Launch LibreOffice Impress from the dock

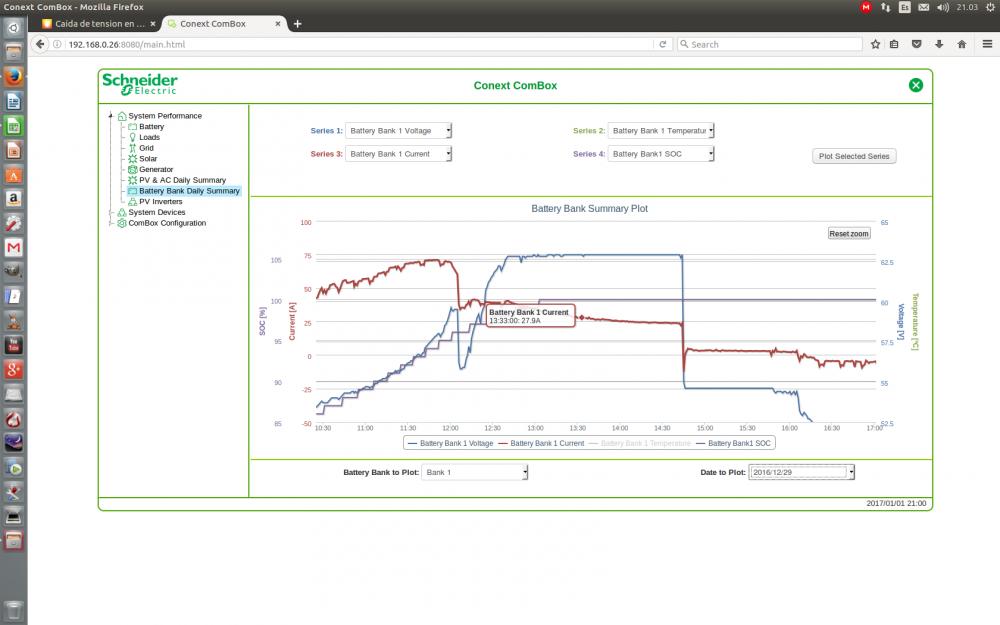coord(13,151)
